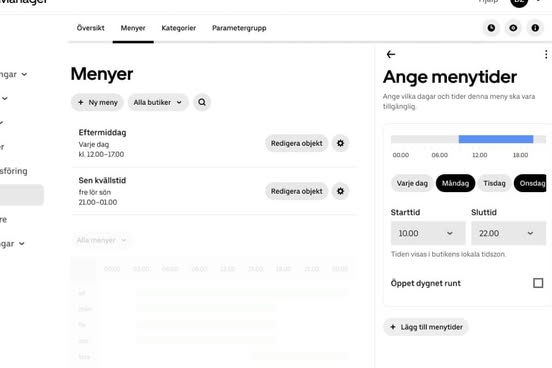Click Lägg till menytider button
Image resolution: width=552 pixels, height=368 pixels.
tap(426, 327)
